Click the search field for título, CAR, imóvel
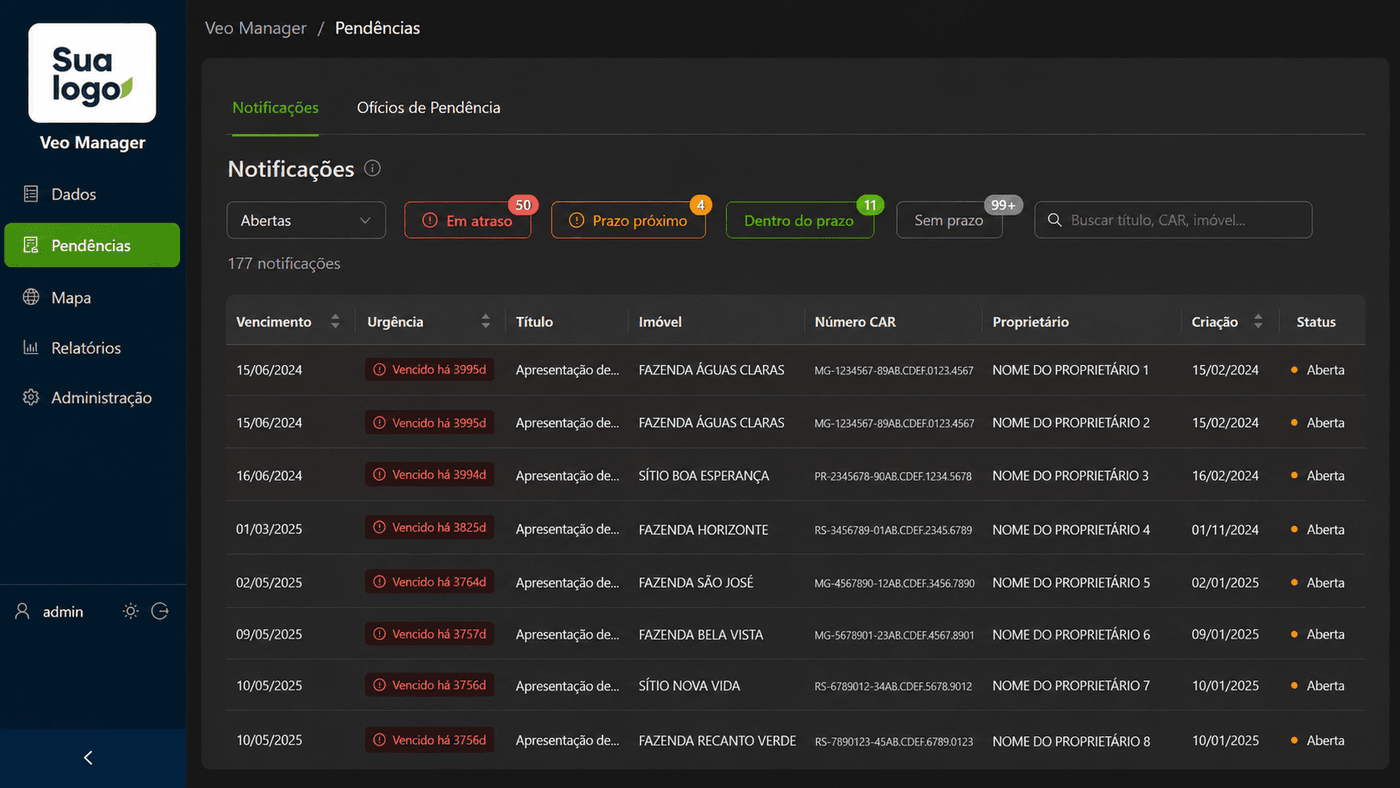The width and height of the screenshot is (1400, 788). pos(1173,220)
